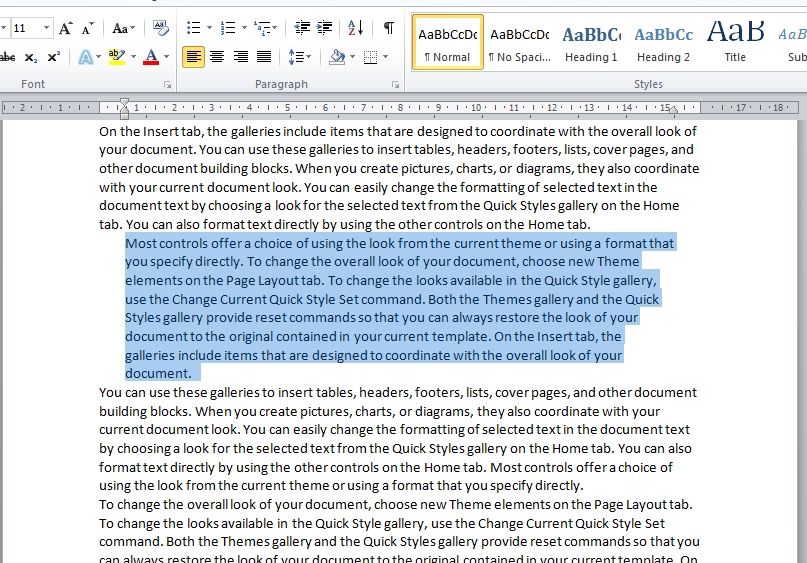The height and width of the screenshot is (563, 807).
Task: Click the Sort A-Z icon
Action: pos(356,28)
